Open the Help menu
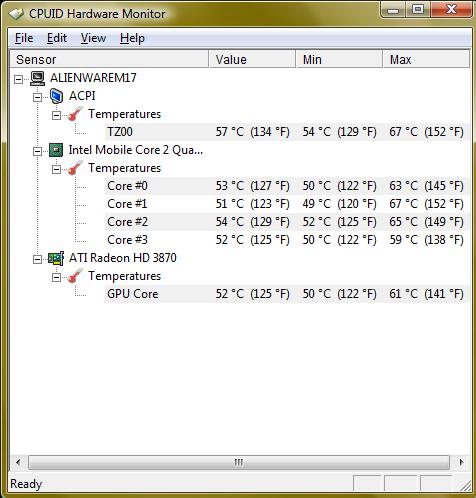The height and width of the screenshot is (498, 476). click(x=132, y=38)
